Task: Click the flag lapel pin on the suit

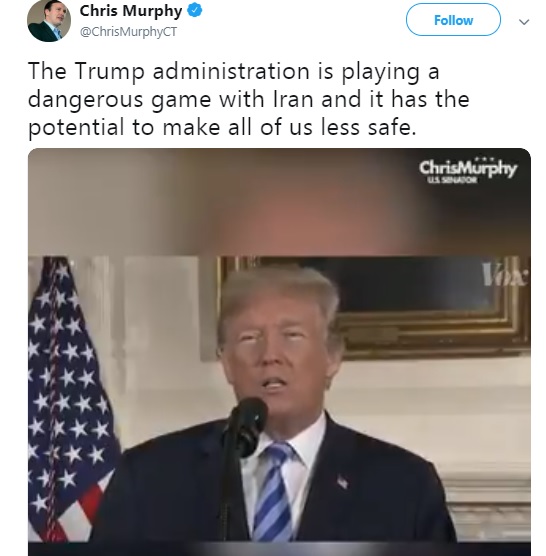Action: pos(342,482)
